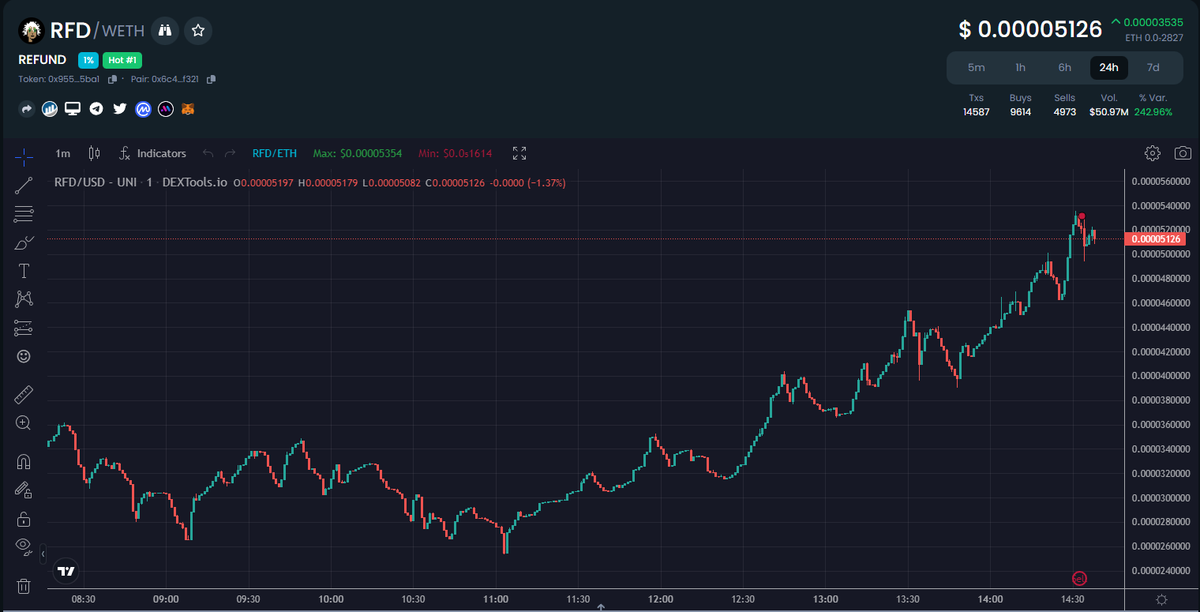1200x612 pixels.
Task: Click the main price $ 0.00005126
Action: (1030, 29)
